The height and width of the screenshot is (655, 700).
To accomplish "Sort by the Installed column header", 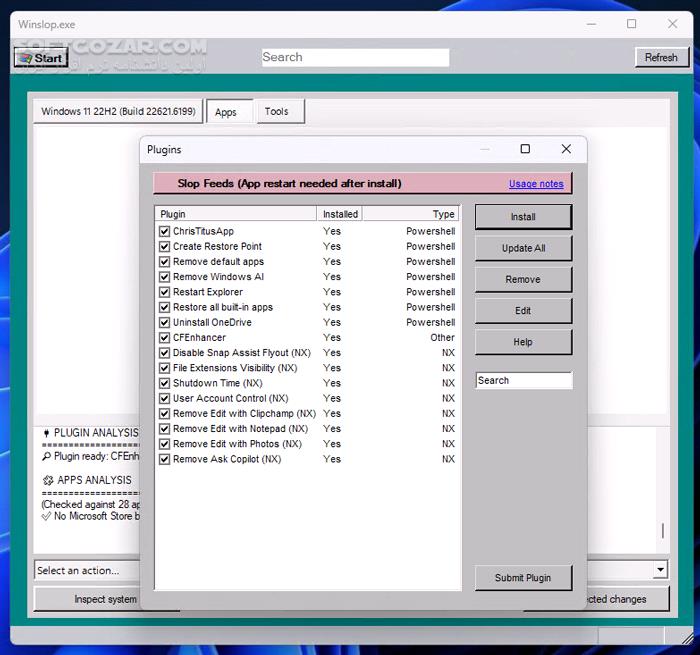I will (x=340, y=214).
